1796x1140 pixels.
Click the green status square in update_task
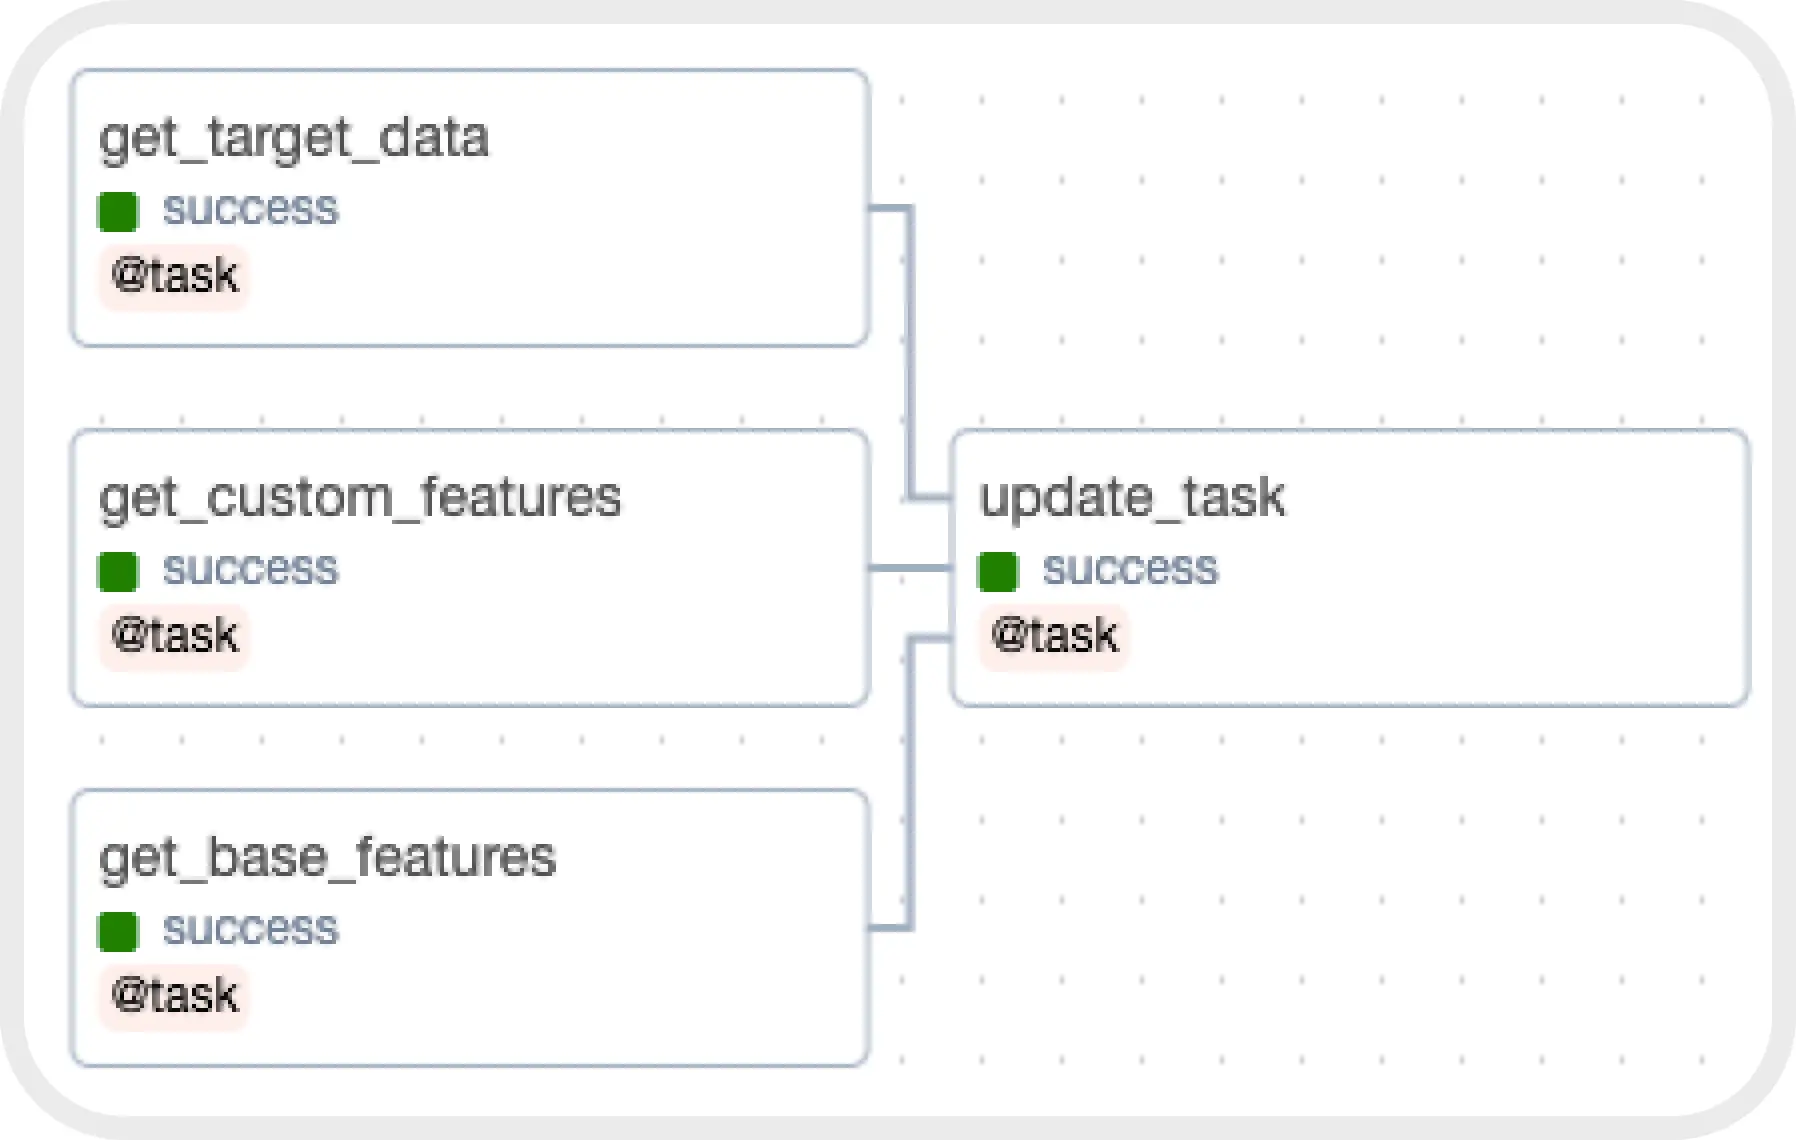998,571
